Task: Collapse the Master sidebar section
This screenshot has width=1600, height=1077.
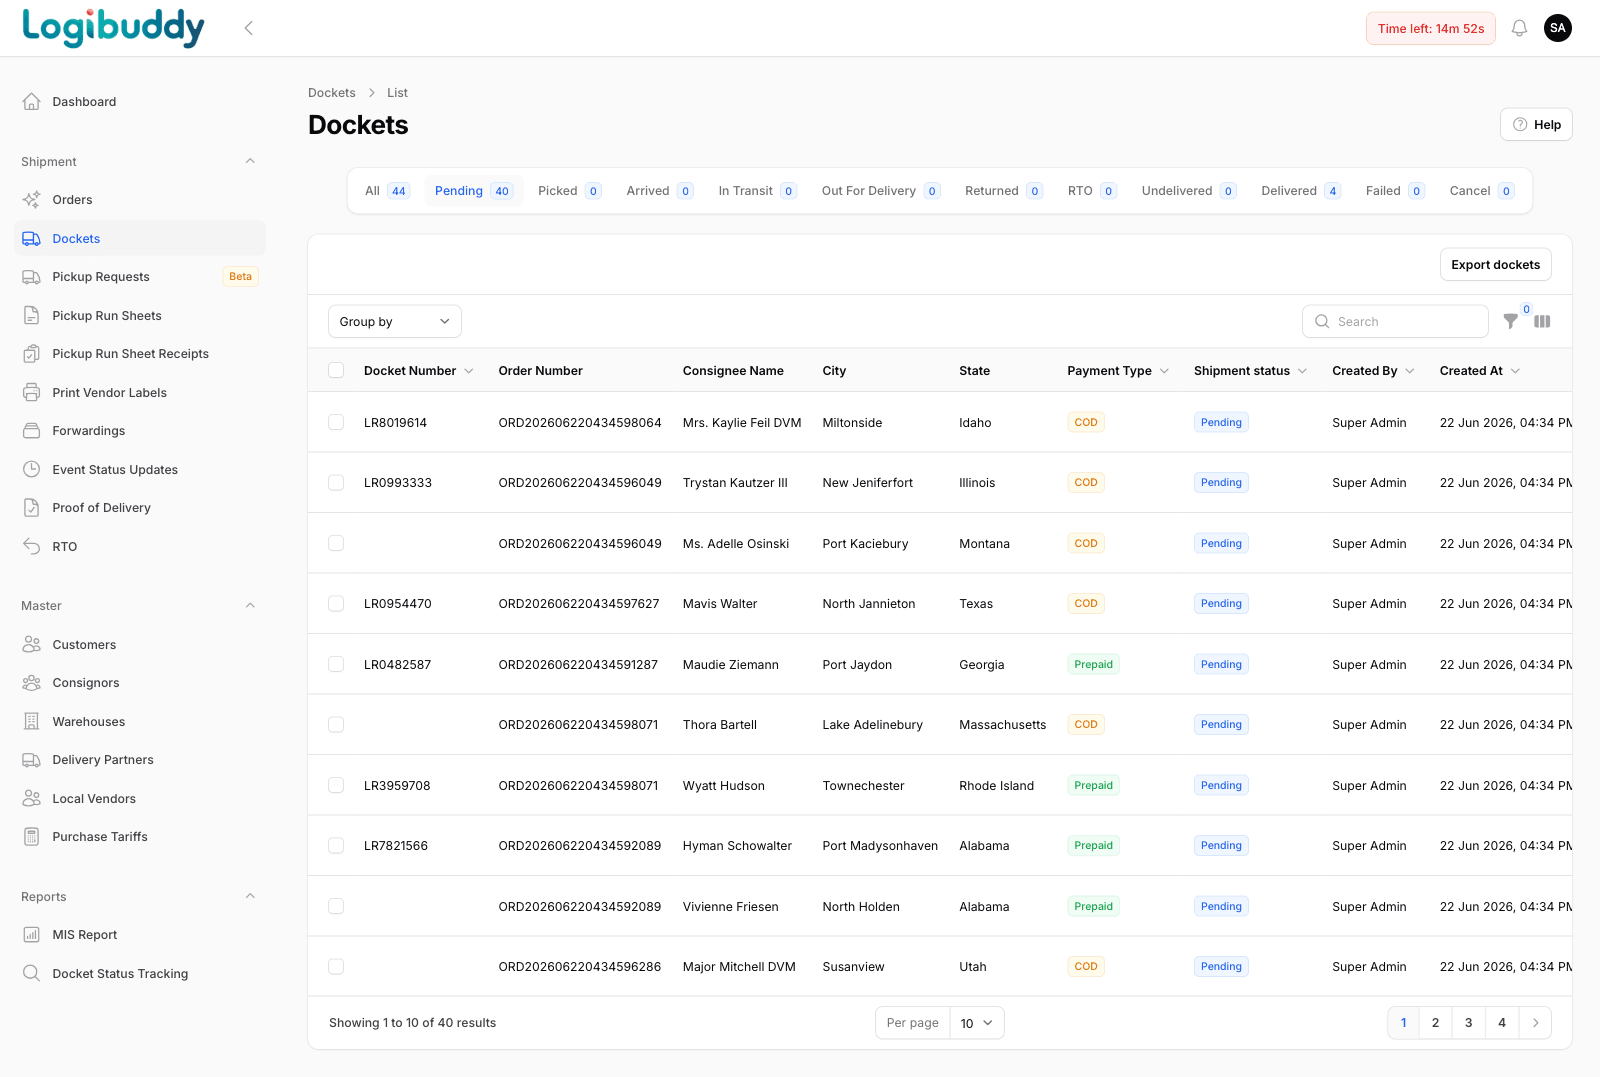Action: tap(250, 605)
